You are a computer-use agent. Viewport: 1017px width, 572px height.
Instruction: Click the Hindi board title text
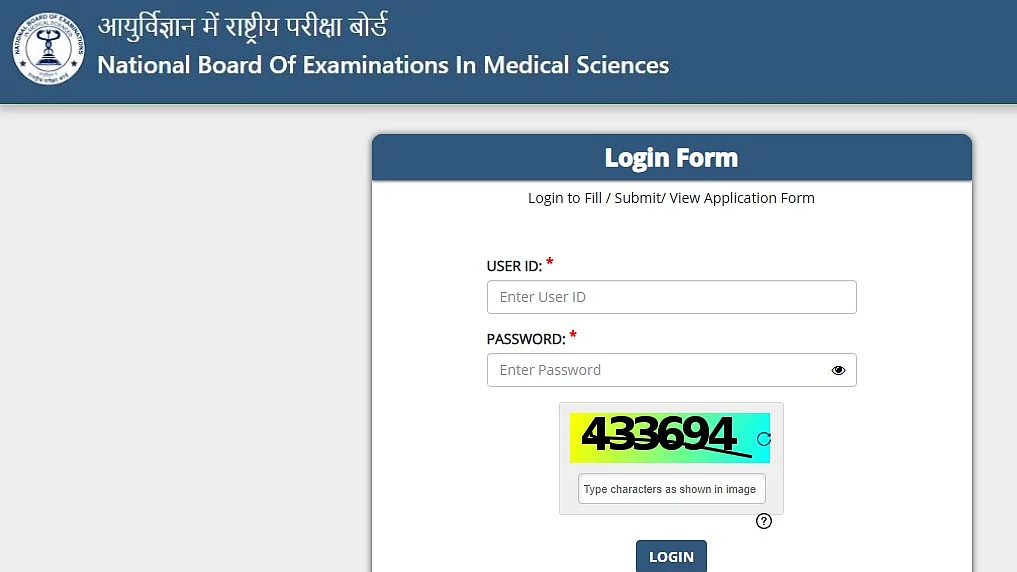click(x=243, y=27)
